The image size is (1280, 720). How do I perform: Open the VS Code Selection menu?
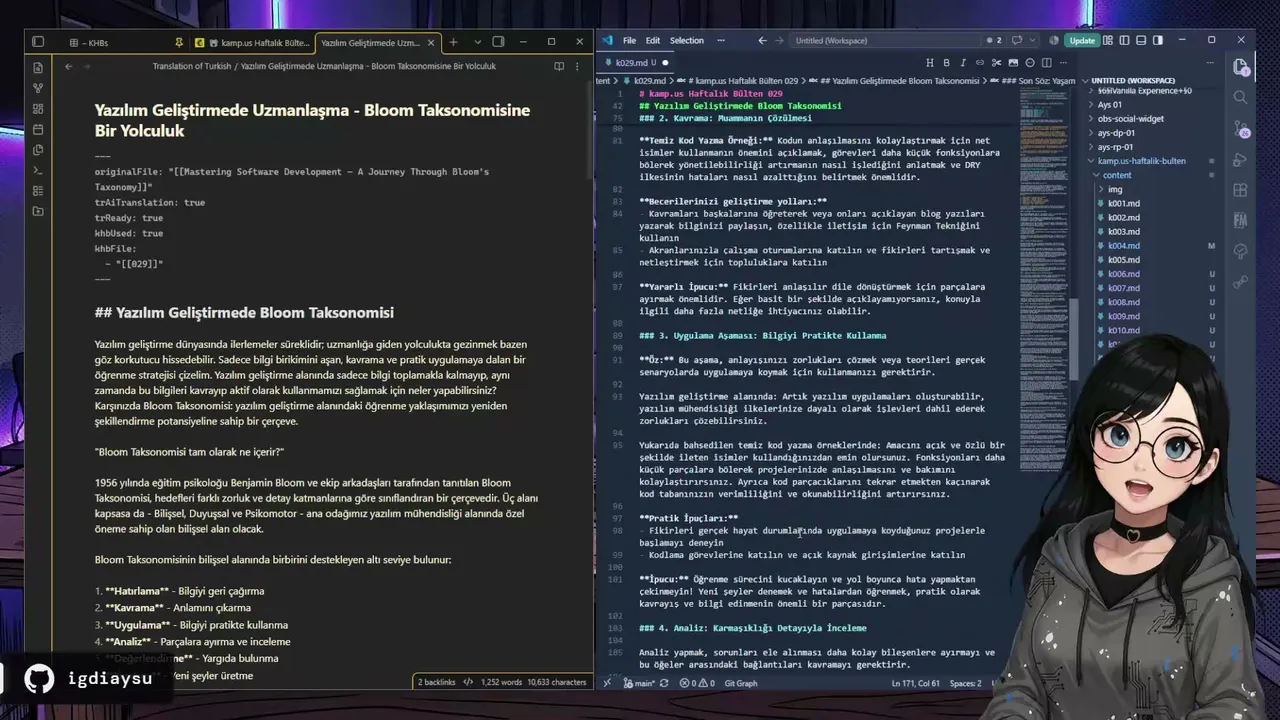click(x=686, y=40)
